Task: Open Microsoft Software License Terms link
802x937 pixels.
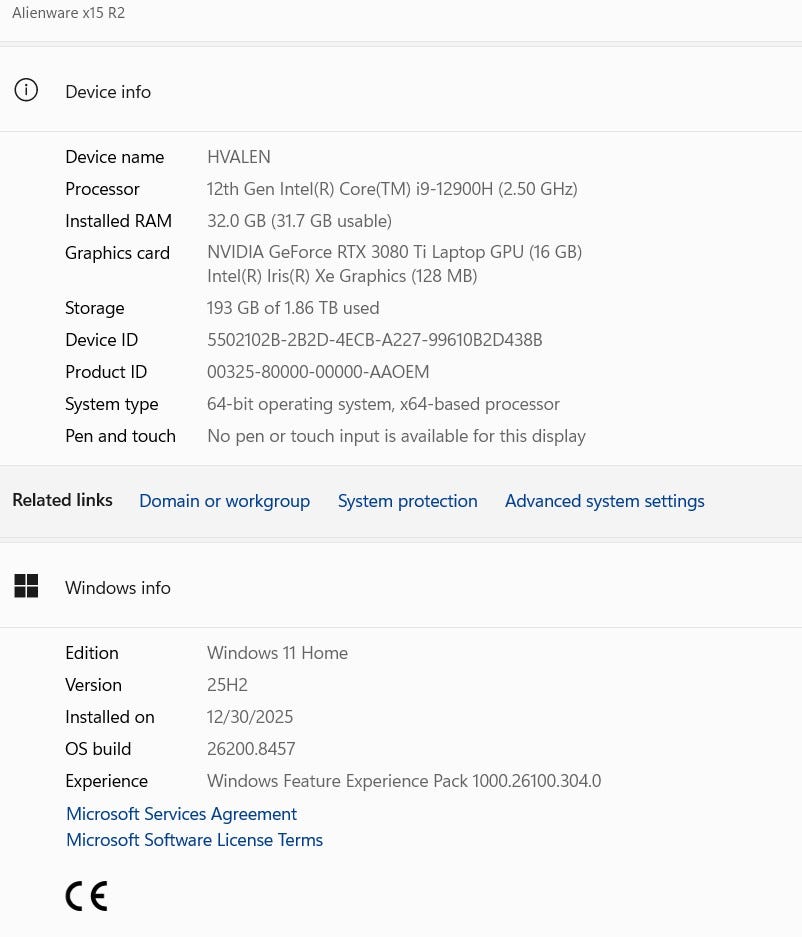Action: coord(194,840)
